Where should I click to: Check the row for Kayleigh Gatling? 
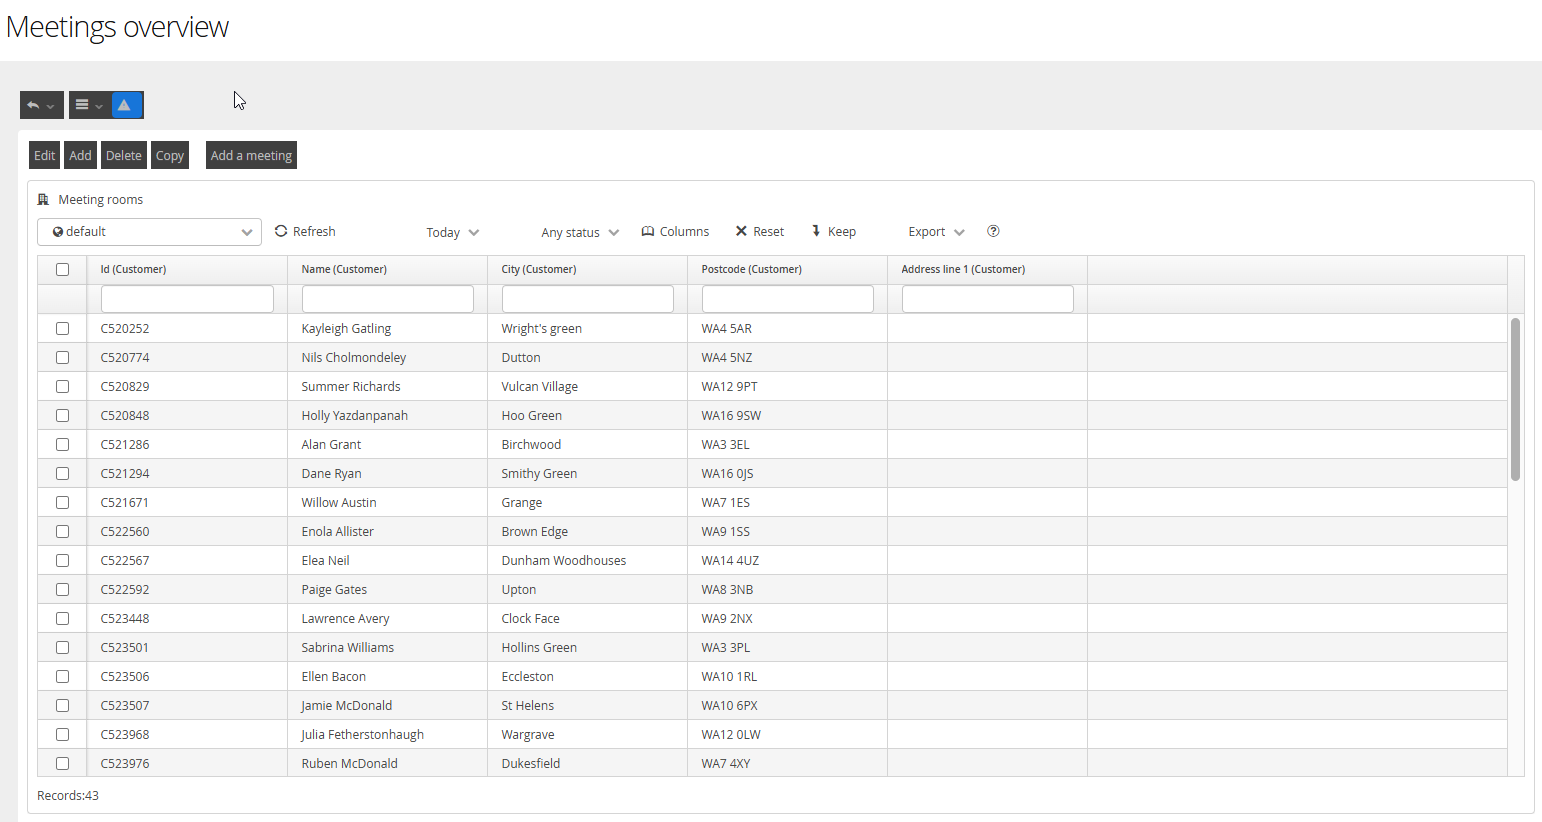click(63, 328)
